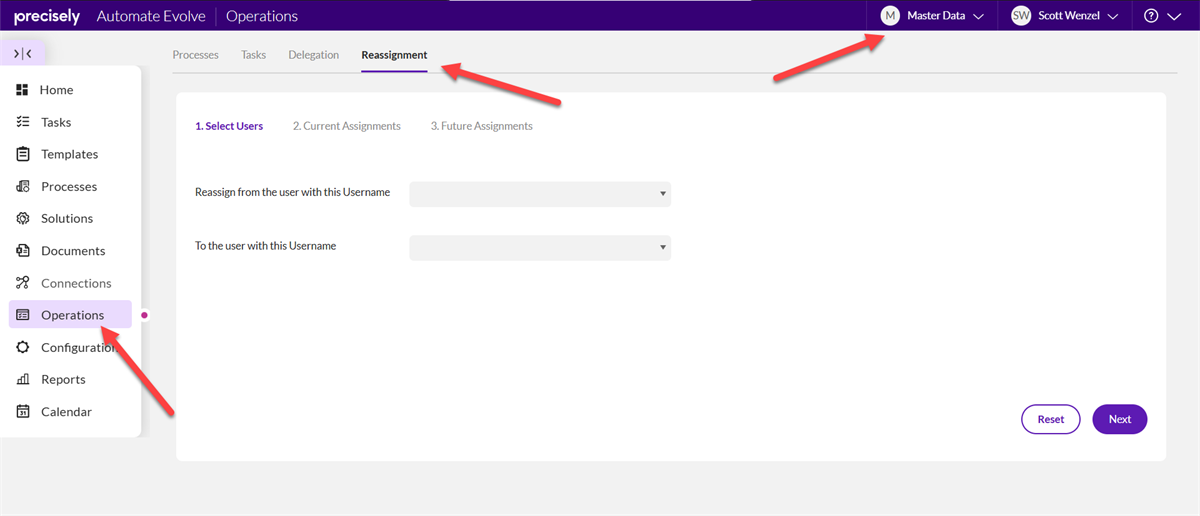Open Solutions in the sidebar

coord(67,218)
